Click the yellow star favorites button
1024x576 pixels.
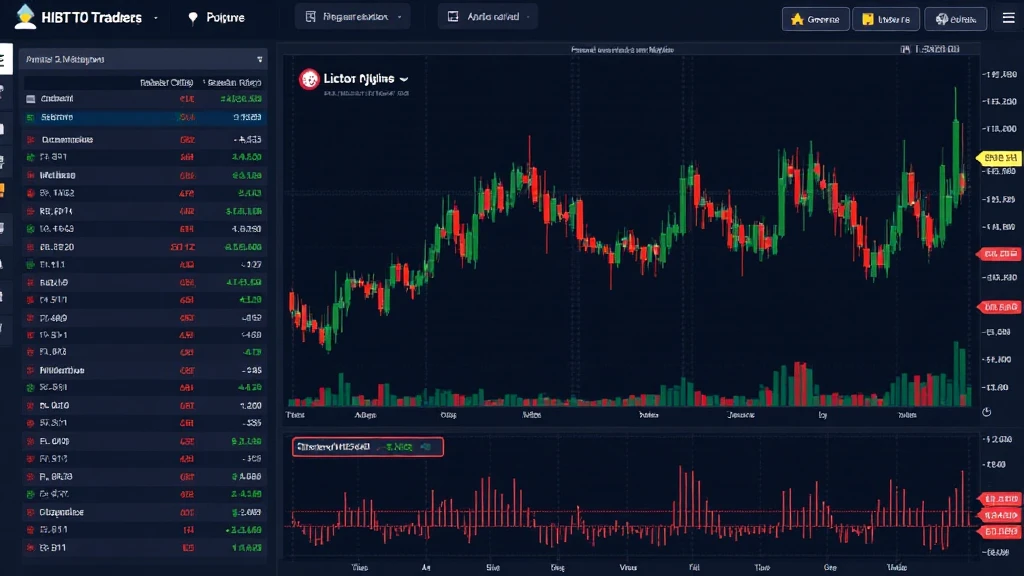(815, 18)
